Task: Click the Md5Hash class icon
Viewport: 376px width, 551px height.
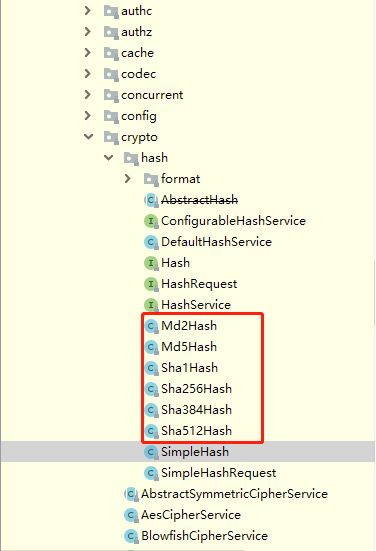Action: [x=151, y=347]
